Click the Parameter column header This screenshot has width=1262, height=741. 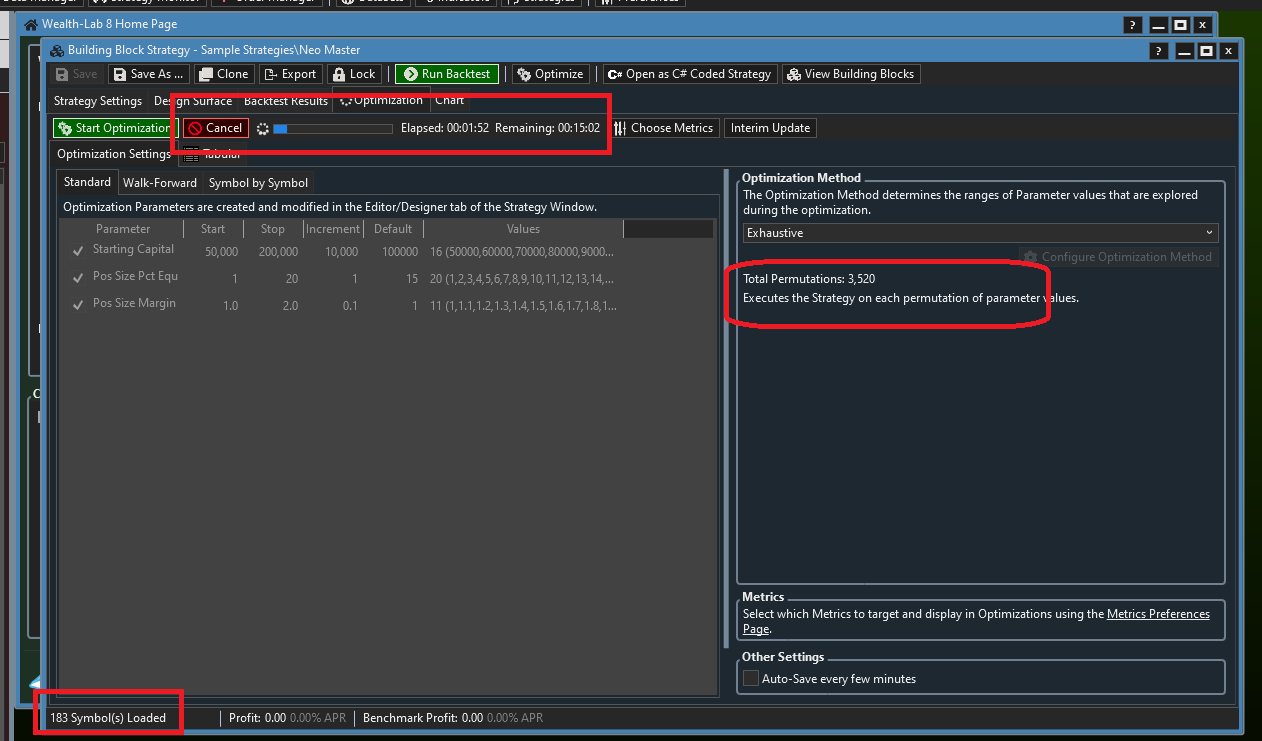click(x=123, y=229)
